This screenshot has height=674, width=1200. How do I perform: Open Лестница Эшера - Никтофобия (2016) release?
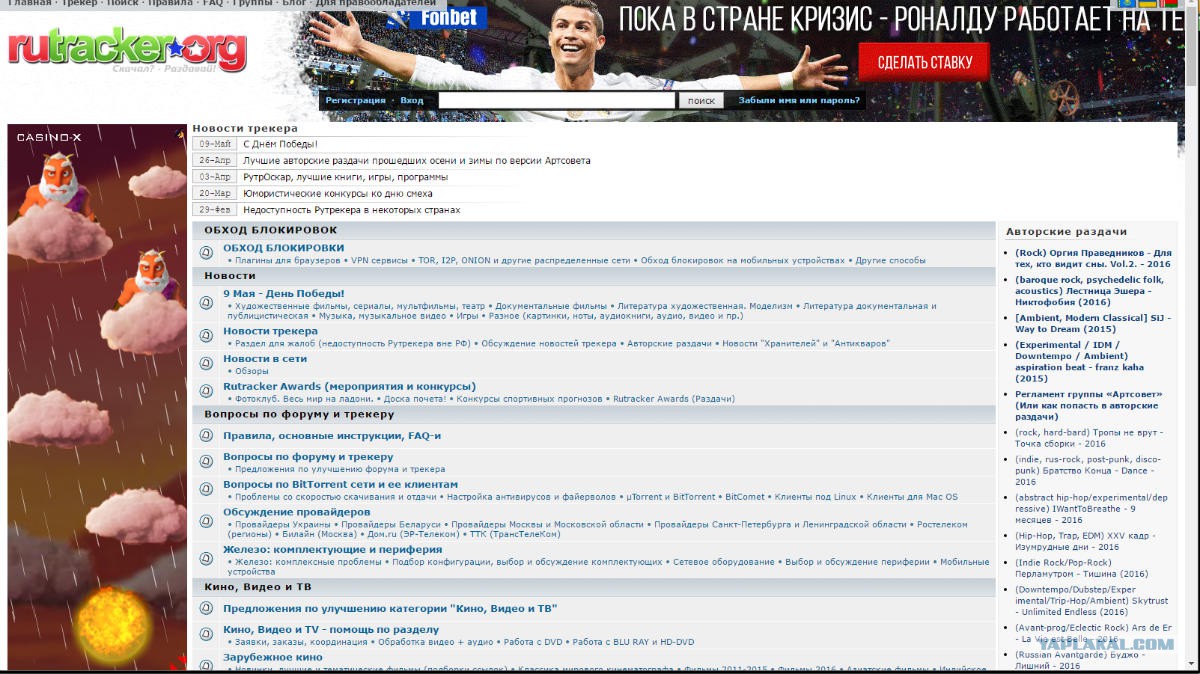click(x=1089, y=290)
